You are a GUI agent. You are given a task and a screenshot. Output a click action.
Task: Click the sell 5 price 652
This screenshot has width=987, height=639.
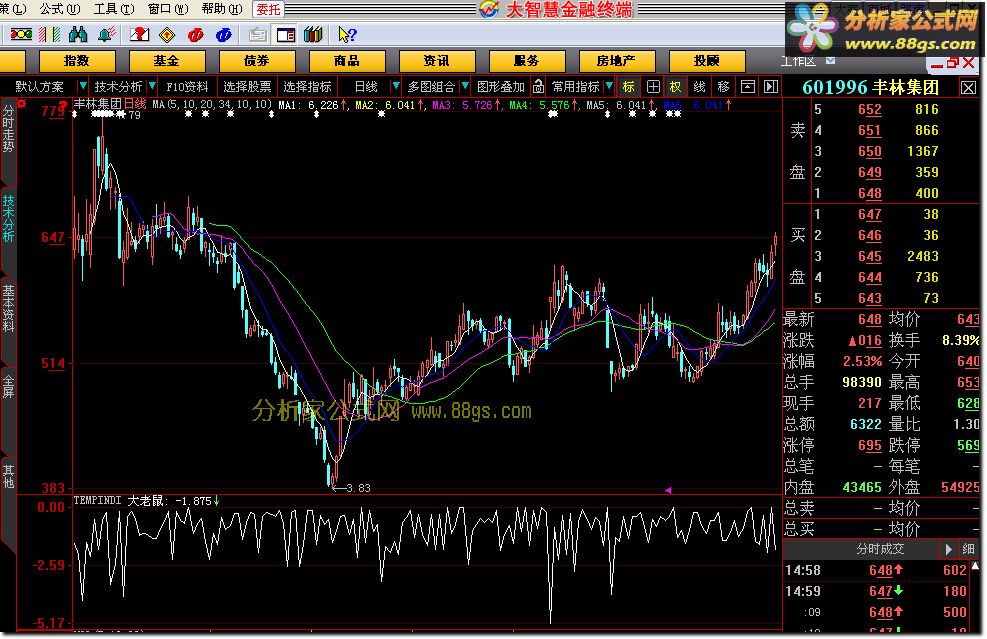[x=869, y=110]
